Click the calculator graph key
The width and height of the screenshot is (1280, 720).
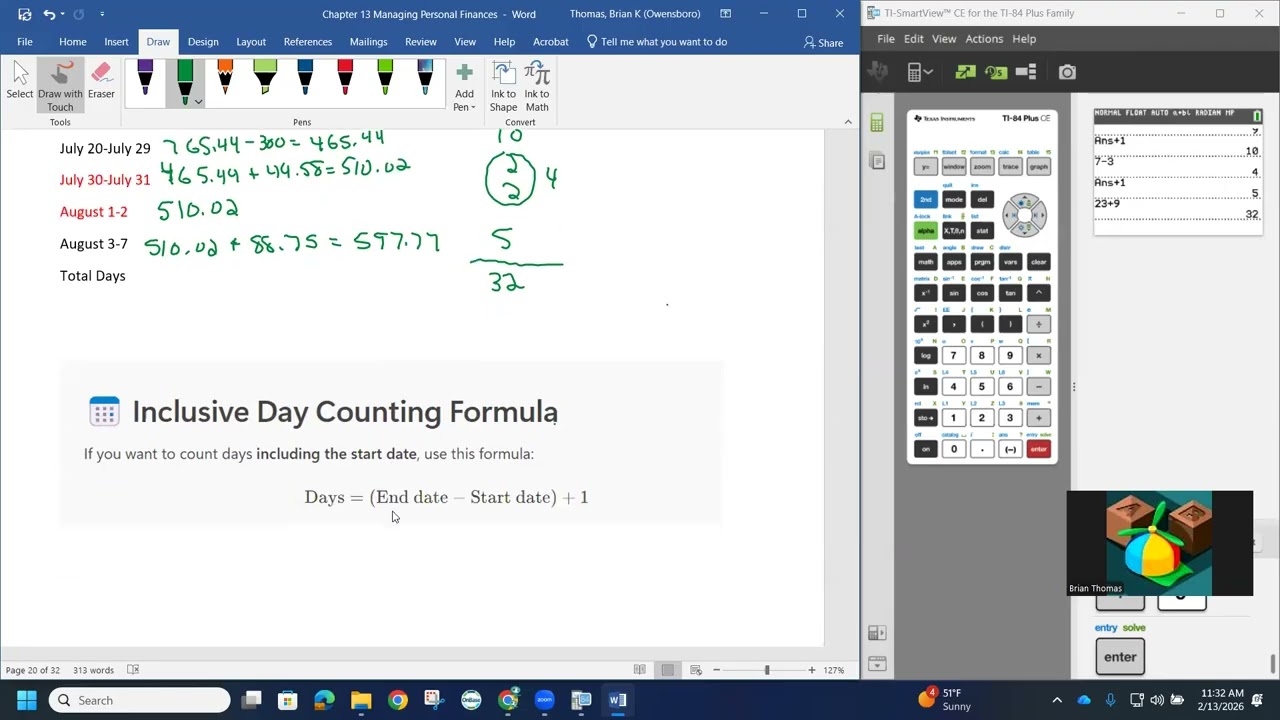1038,167
